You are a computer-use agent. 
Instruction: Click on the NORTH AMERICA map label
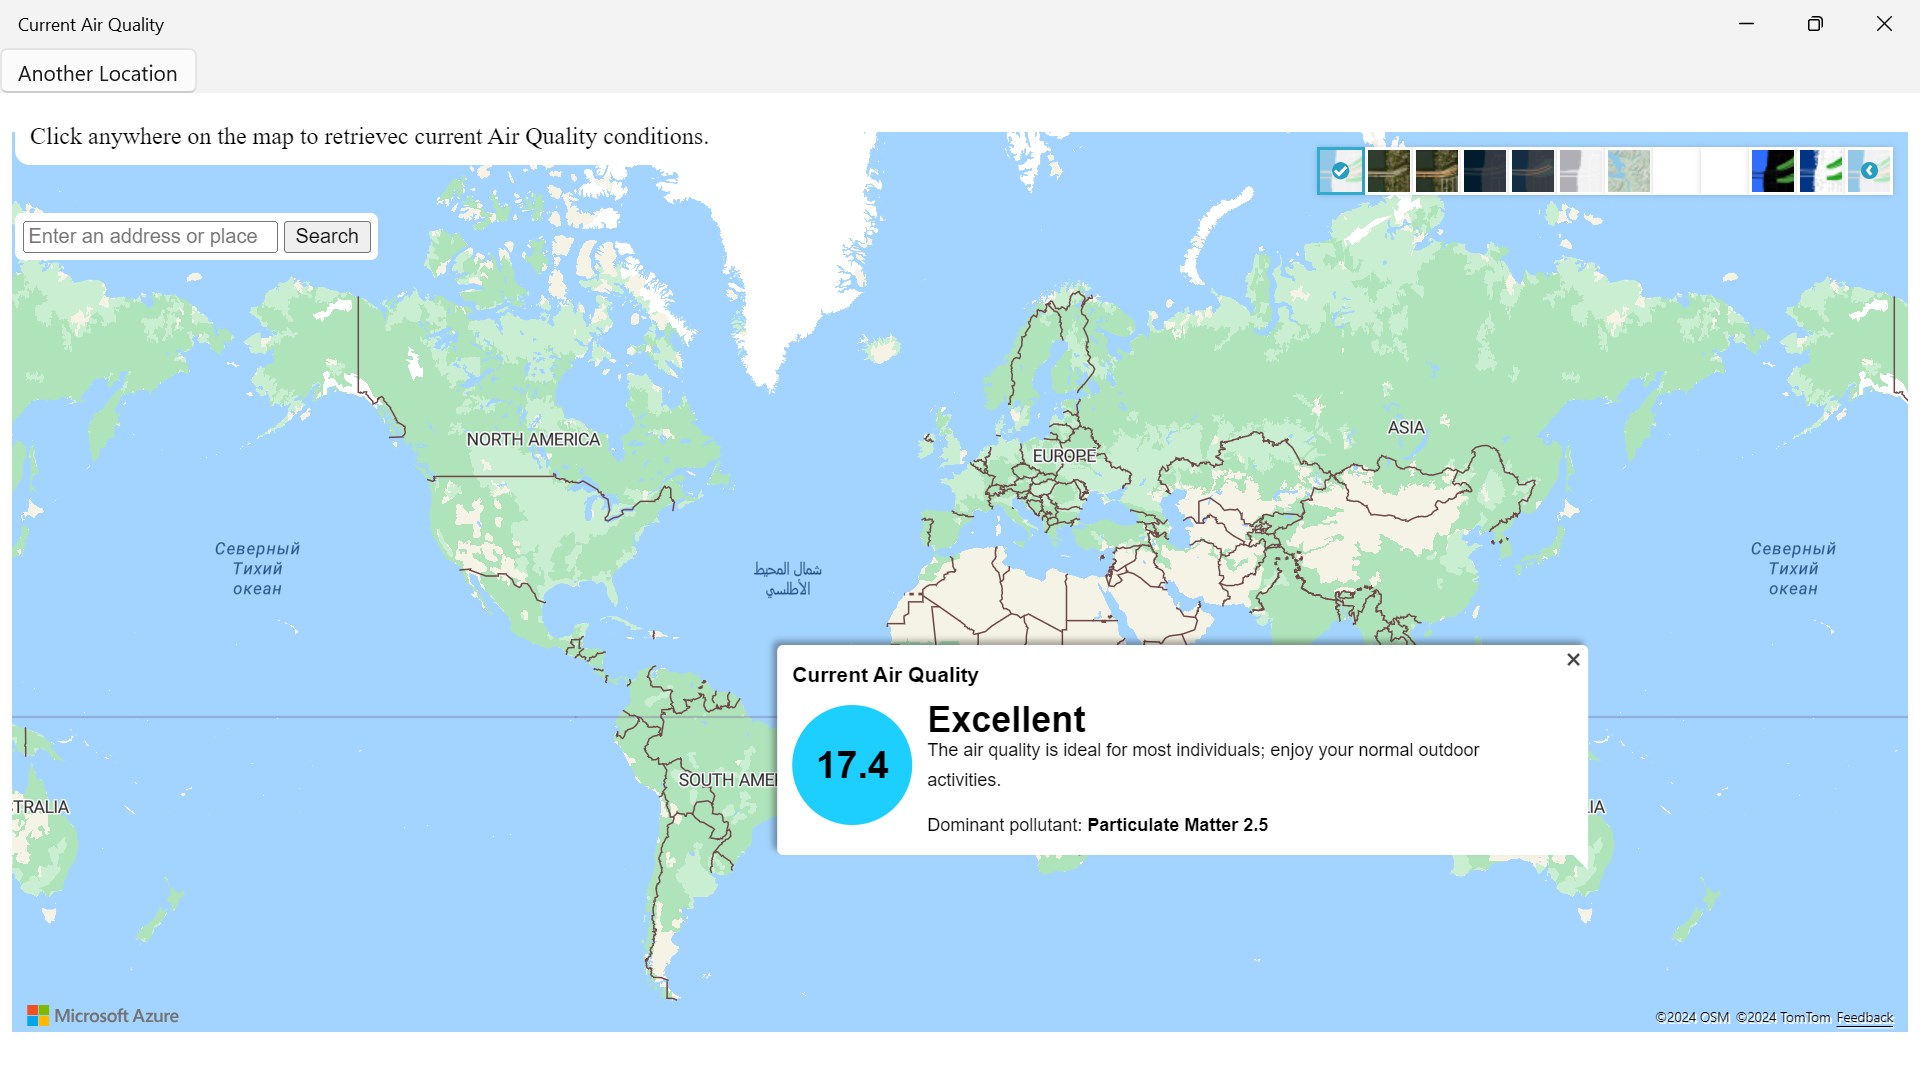click(x=533, y=440)
